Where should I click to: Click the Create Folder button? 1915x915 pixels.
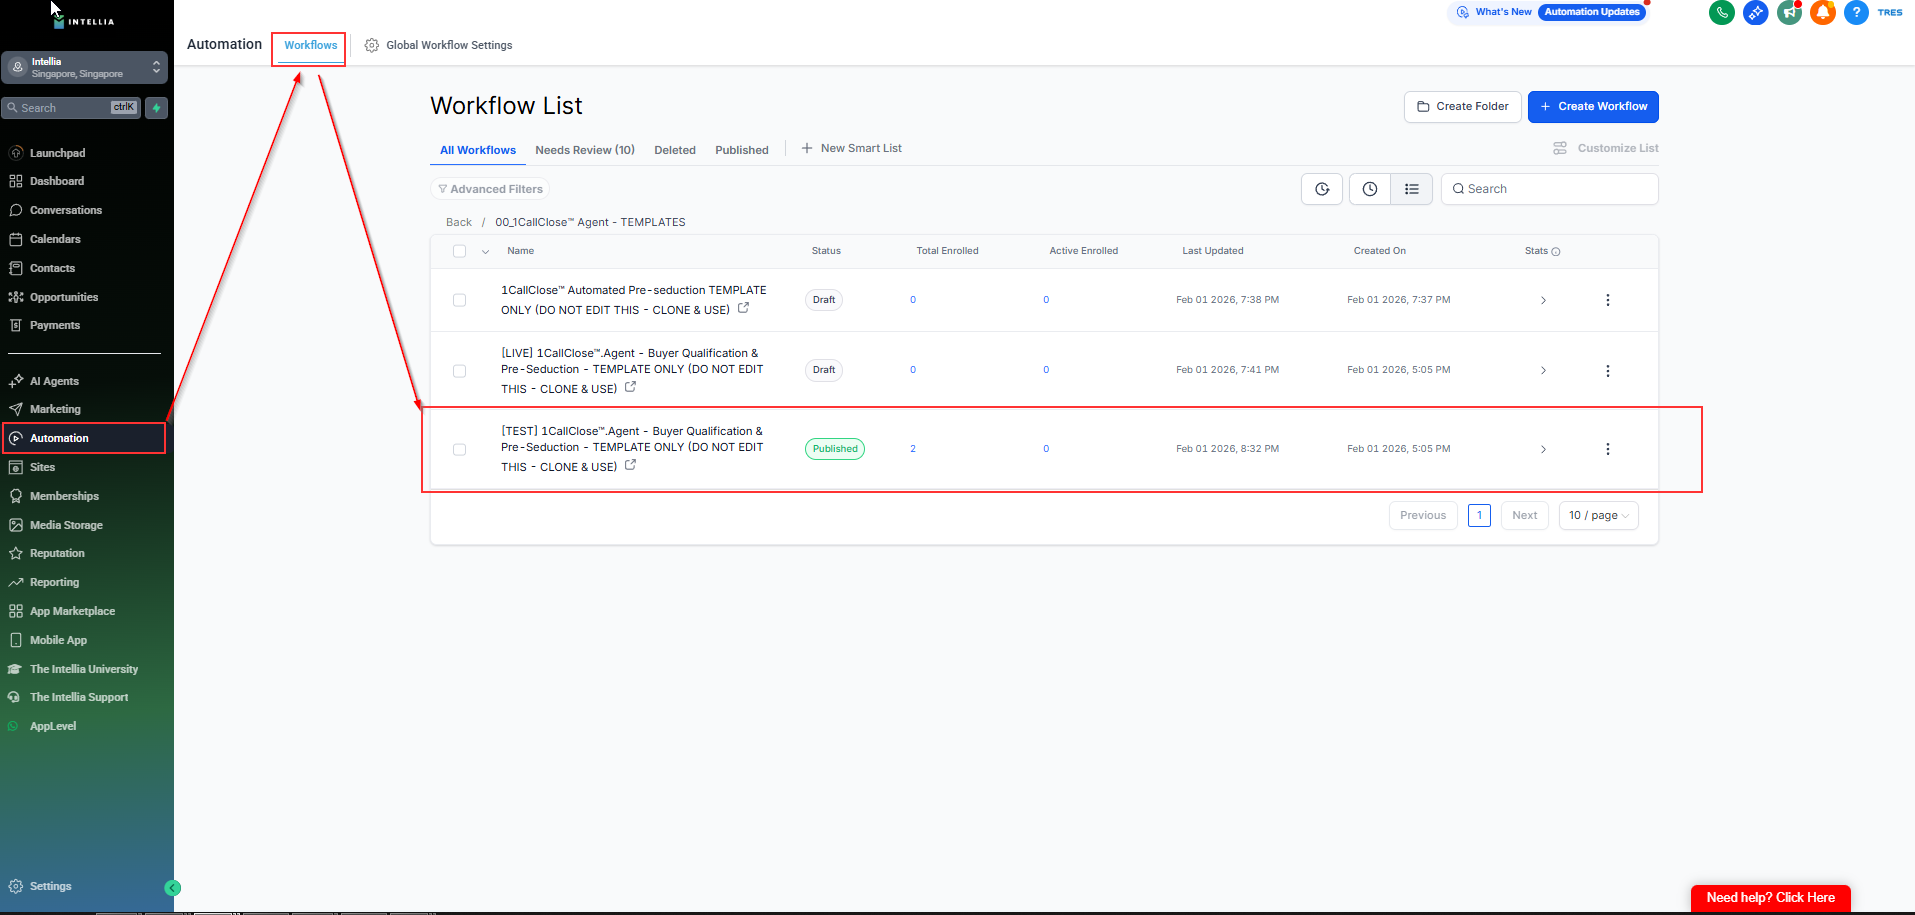click(x=1462, y=107)
